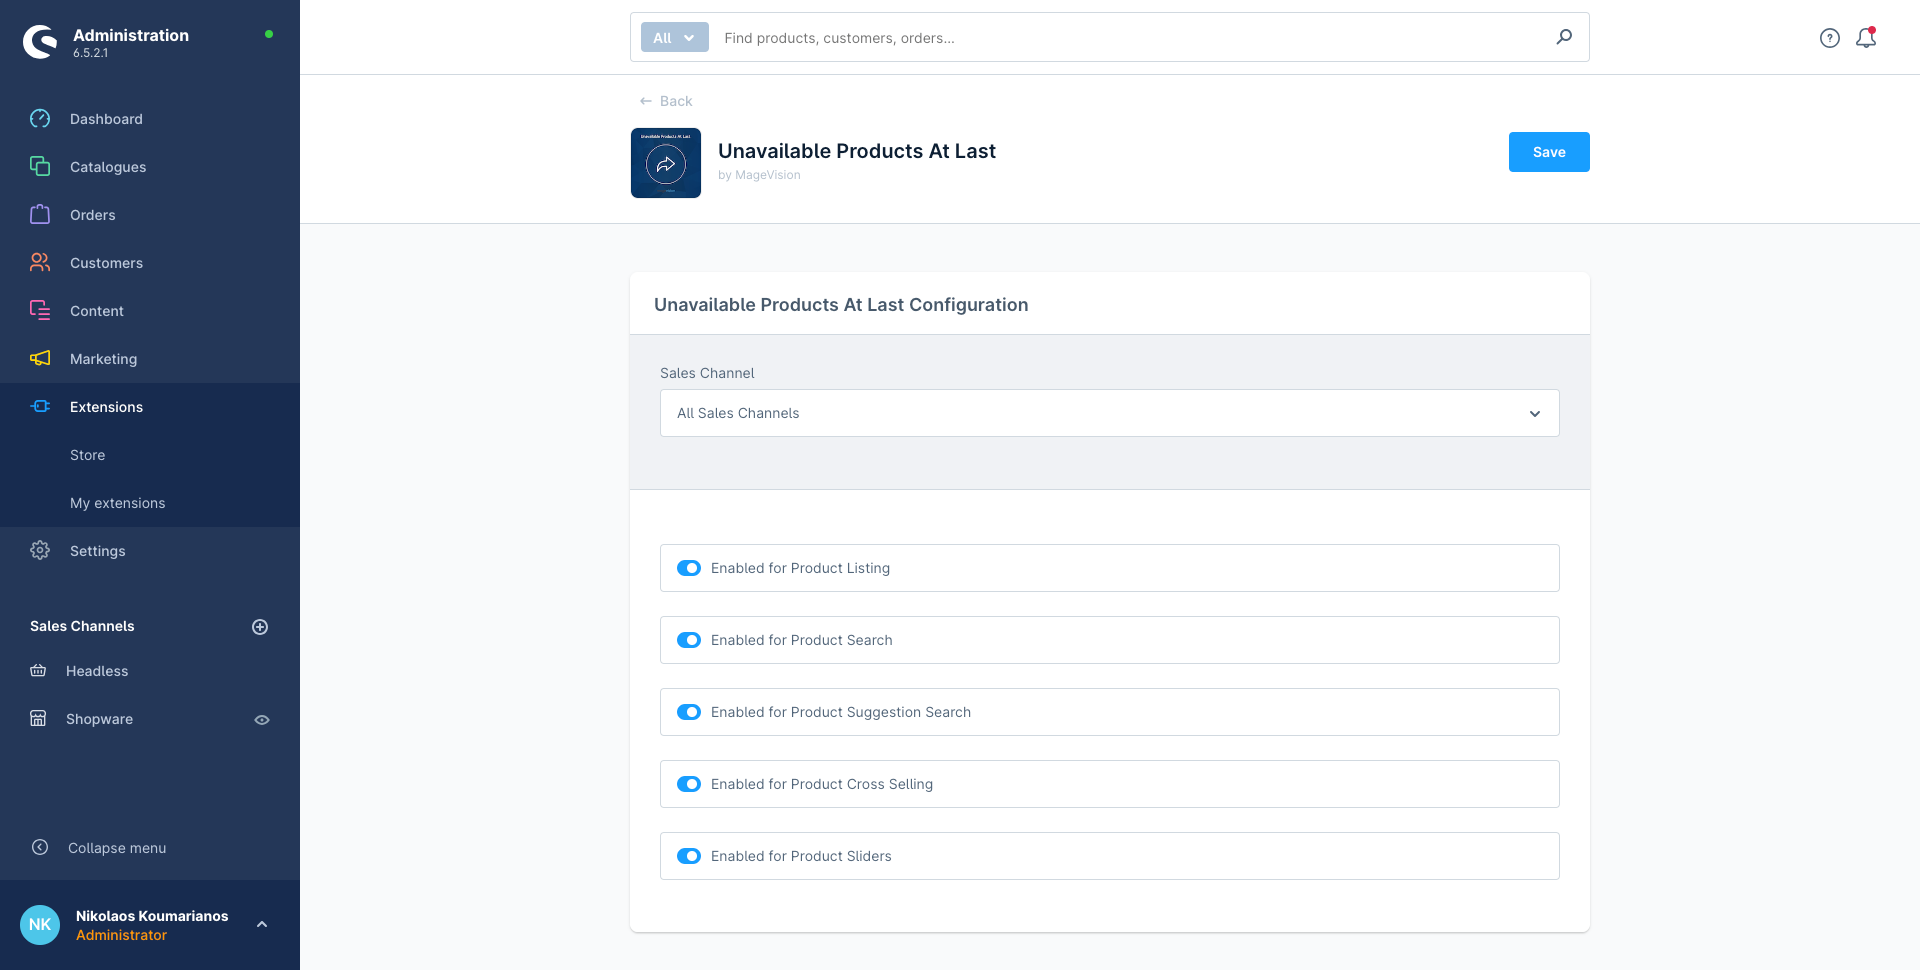Click the green status dot indicator
This screenshot has width=1920, height=970.
pos(269,34)
